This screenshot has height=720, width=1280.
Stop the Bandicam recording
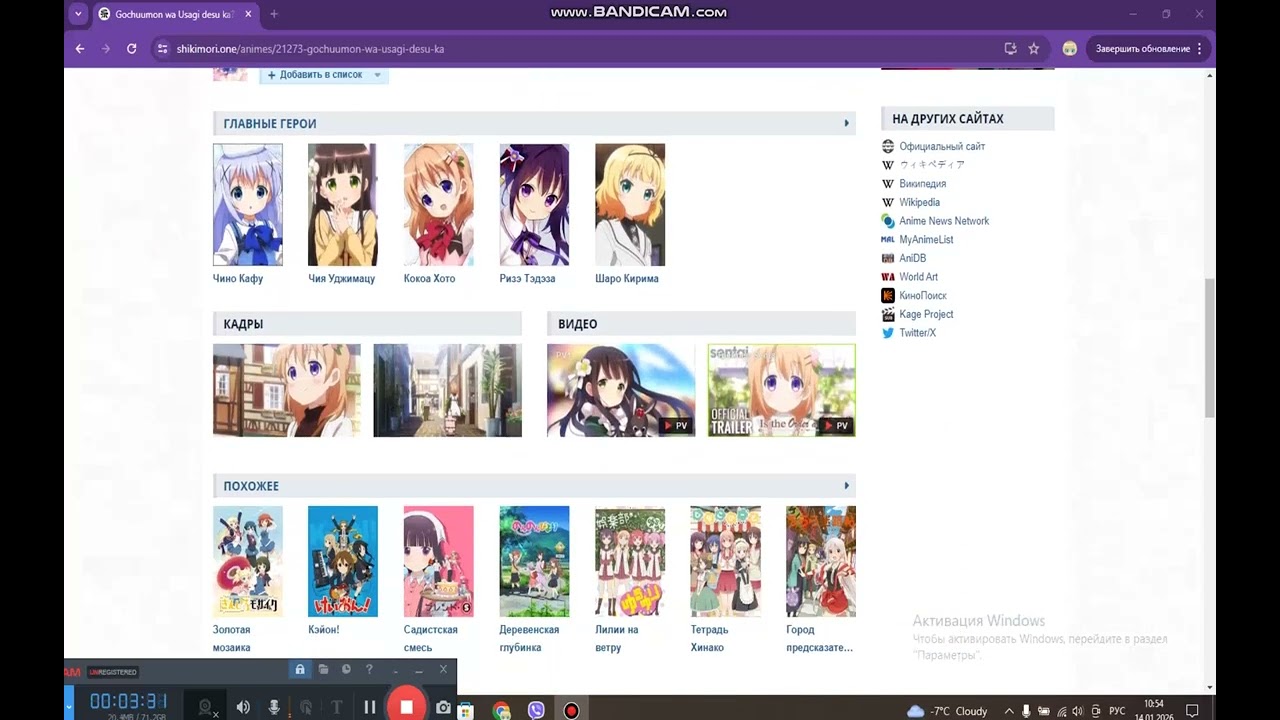point(406,707)
